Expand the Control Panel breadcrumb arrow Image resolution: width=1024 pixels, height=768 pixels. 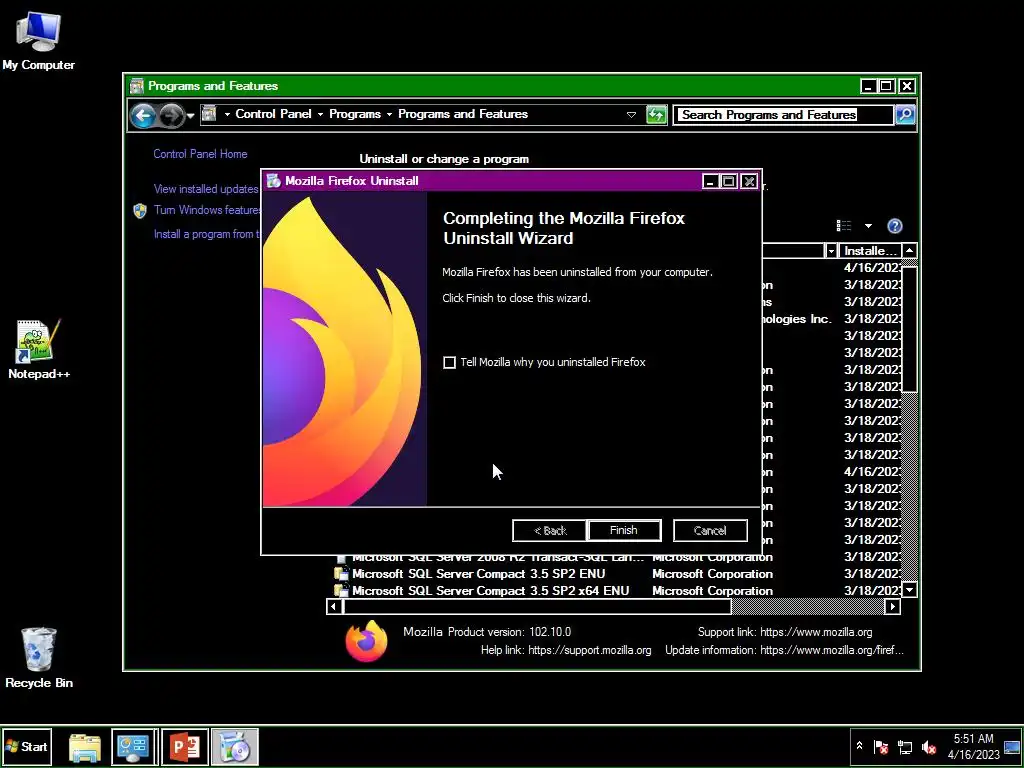coord(320,114)
